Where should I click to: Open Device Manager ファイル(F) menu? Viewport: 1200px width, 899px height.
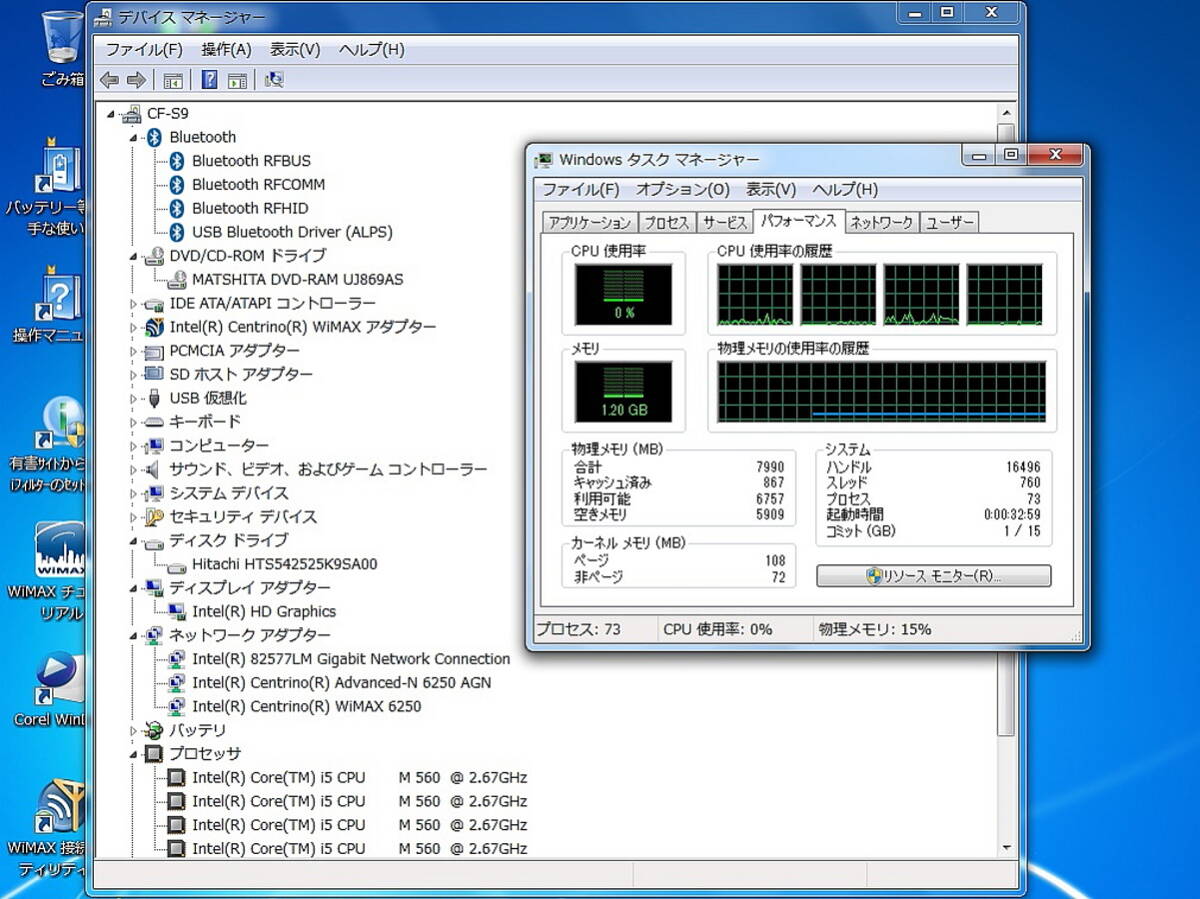pos(144,49)
